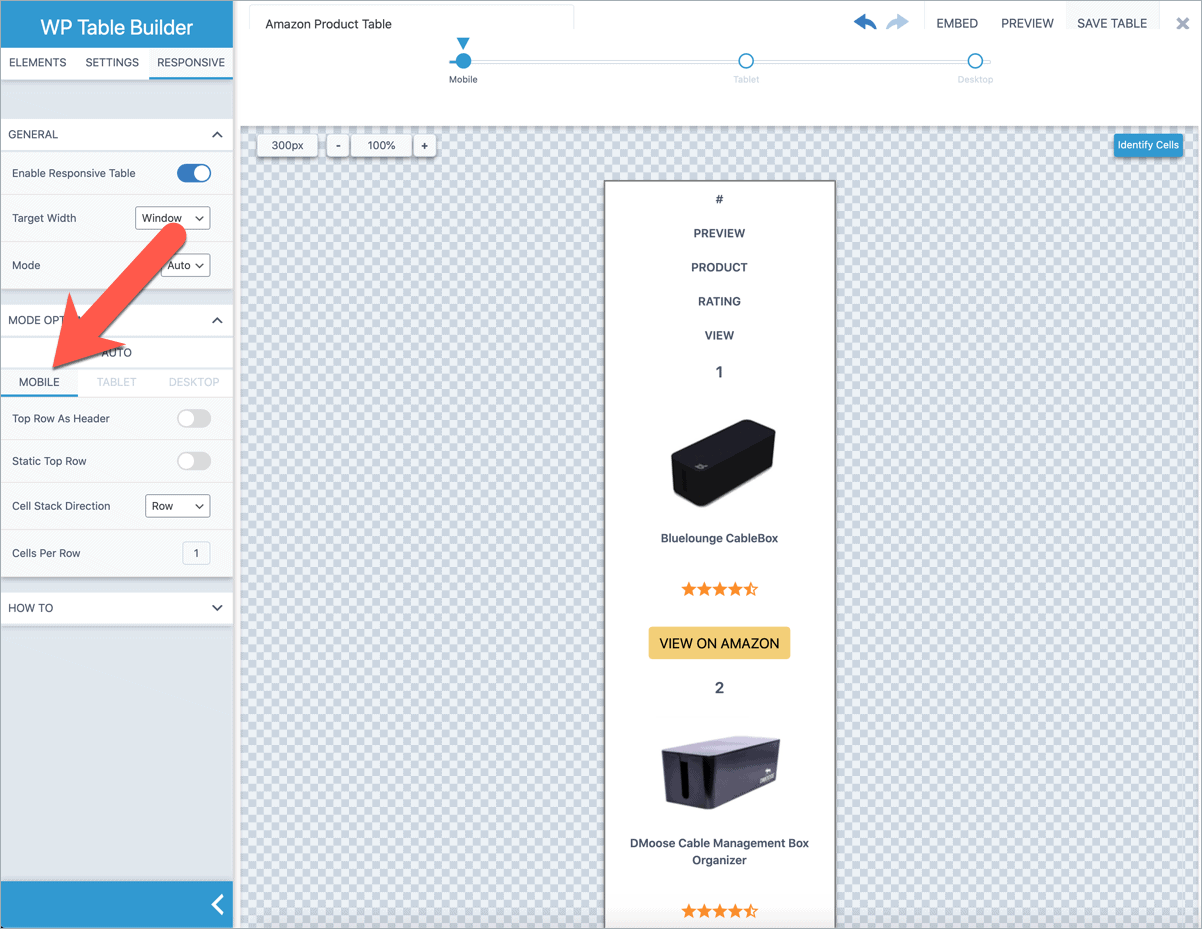The height and width of the screenshot is (929, 1202).
Task: Disable the Enable Responsive Table toggle
Action: click(193, 172)
